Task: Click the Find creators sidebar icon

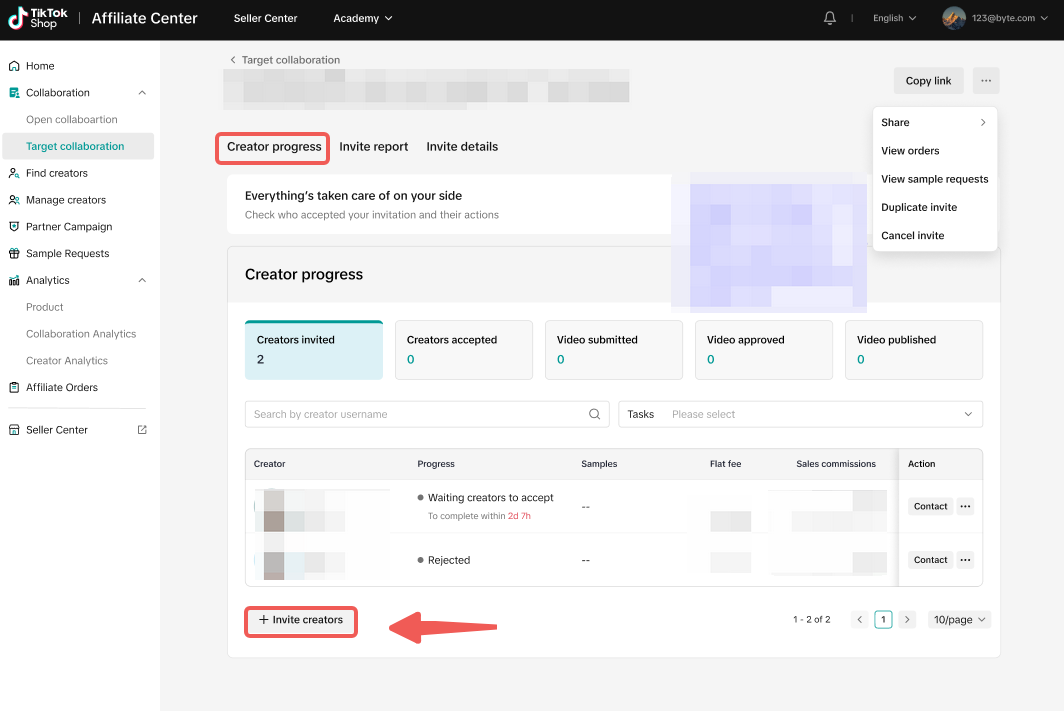Action: [x=14, y=173]
